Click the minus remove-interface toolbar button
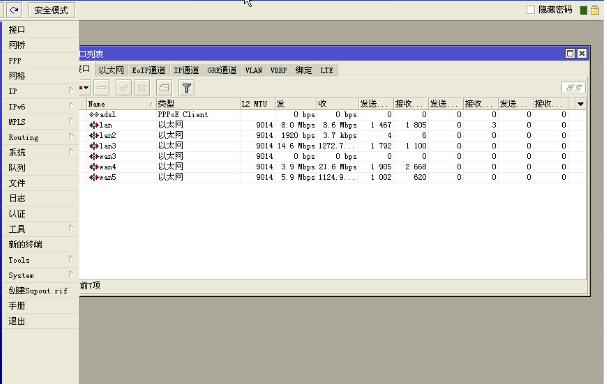607x384 pixels. [x=102, y=88]
